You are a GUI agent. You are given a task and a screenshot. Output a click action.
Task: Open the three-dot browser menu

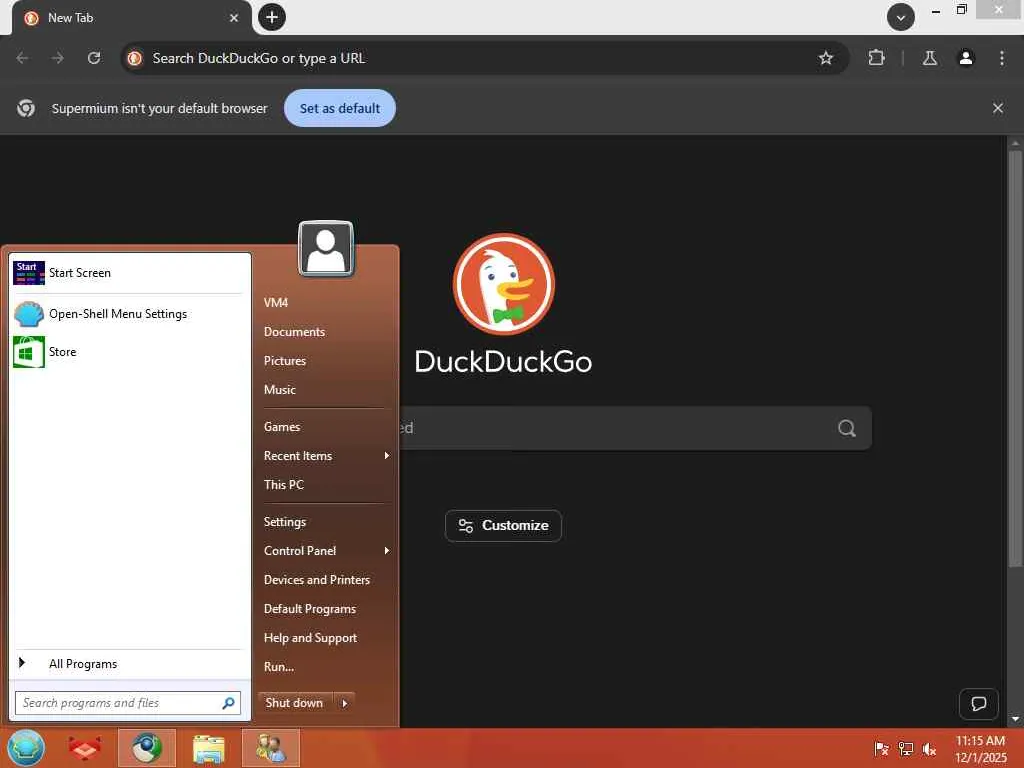[1002, 58]
